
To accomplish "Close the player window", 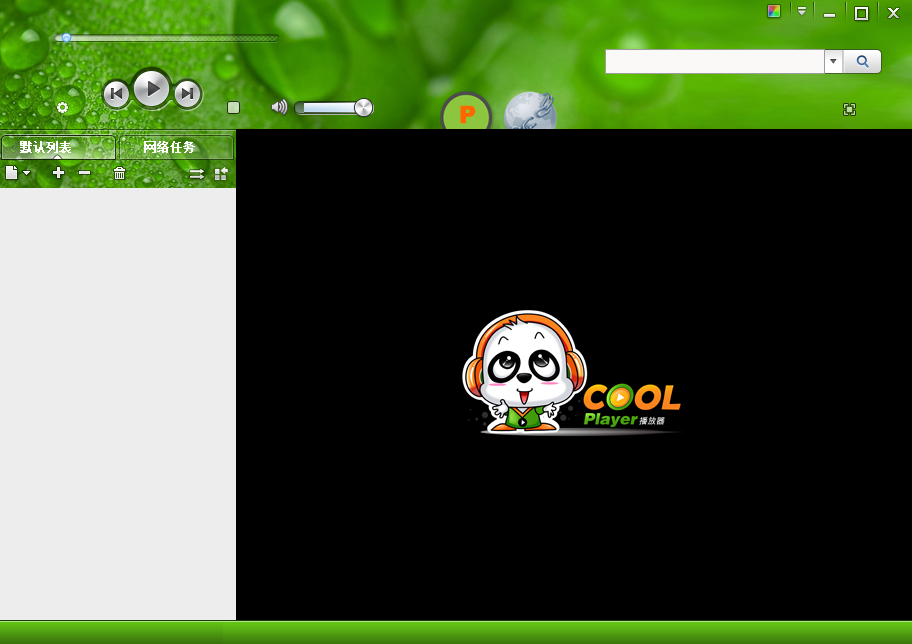I will 893,13.
